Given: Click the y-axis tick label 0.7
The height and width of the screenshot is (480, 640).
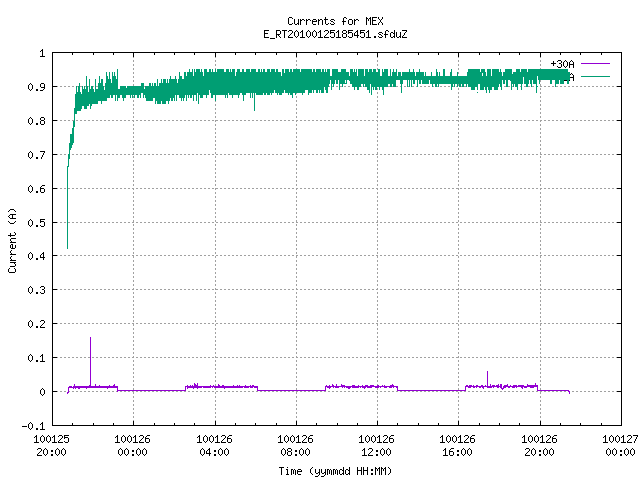Looking at the screenshot, I should click(36, 154).
